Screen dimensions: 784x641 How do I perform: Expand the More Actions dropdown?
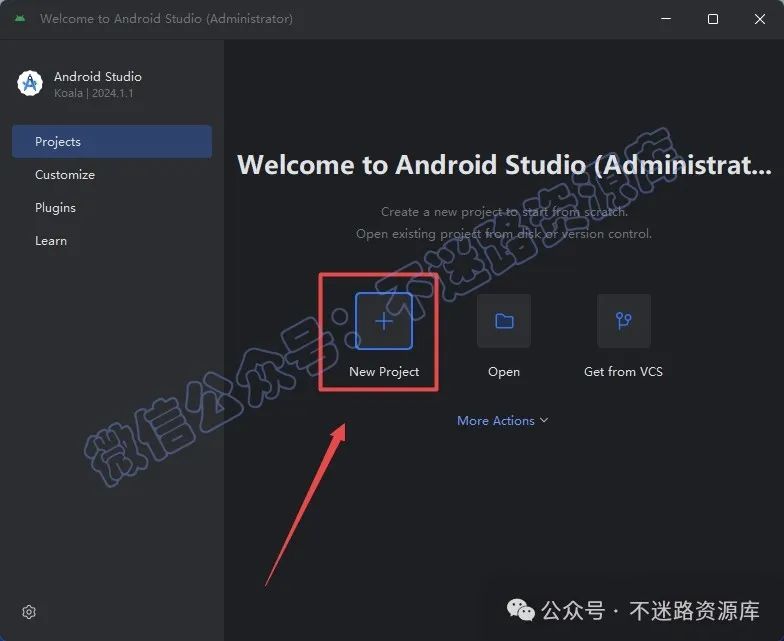502,420
